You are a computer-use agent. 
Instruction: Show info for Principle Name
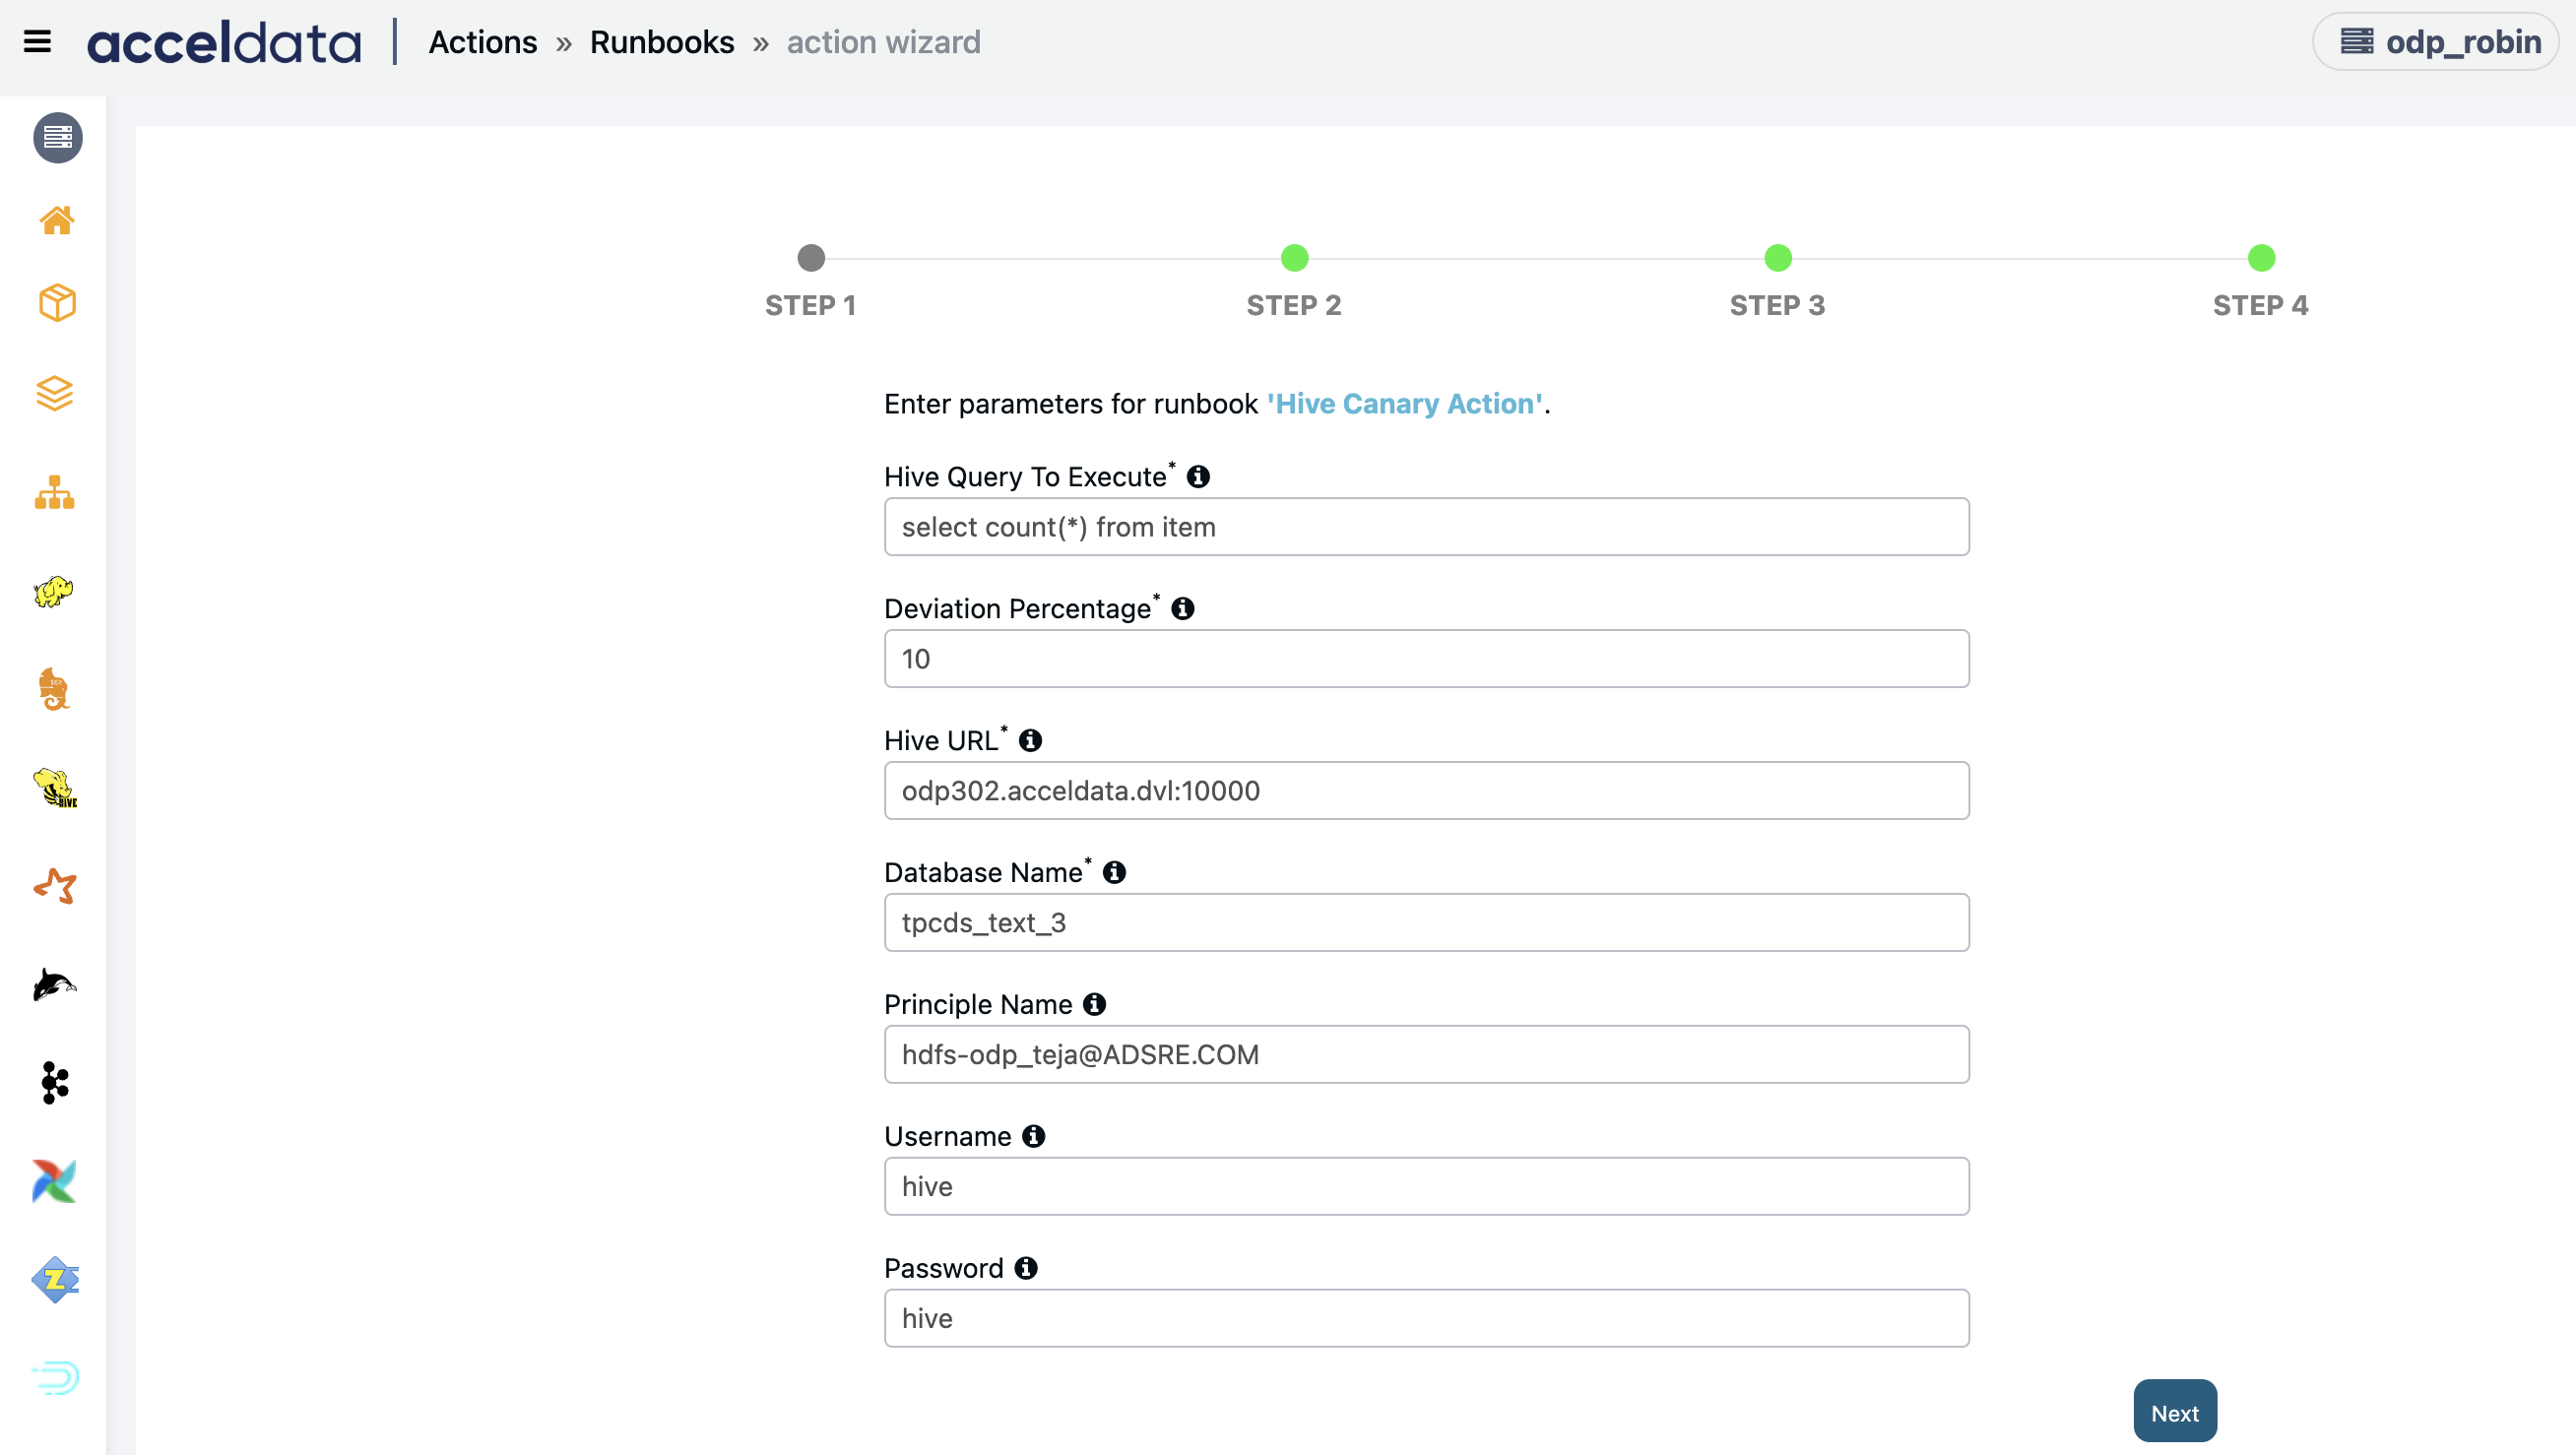click(1094, 1005)
